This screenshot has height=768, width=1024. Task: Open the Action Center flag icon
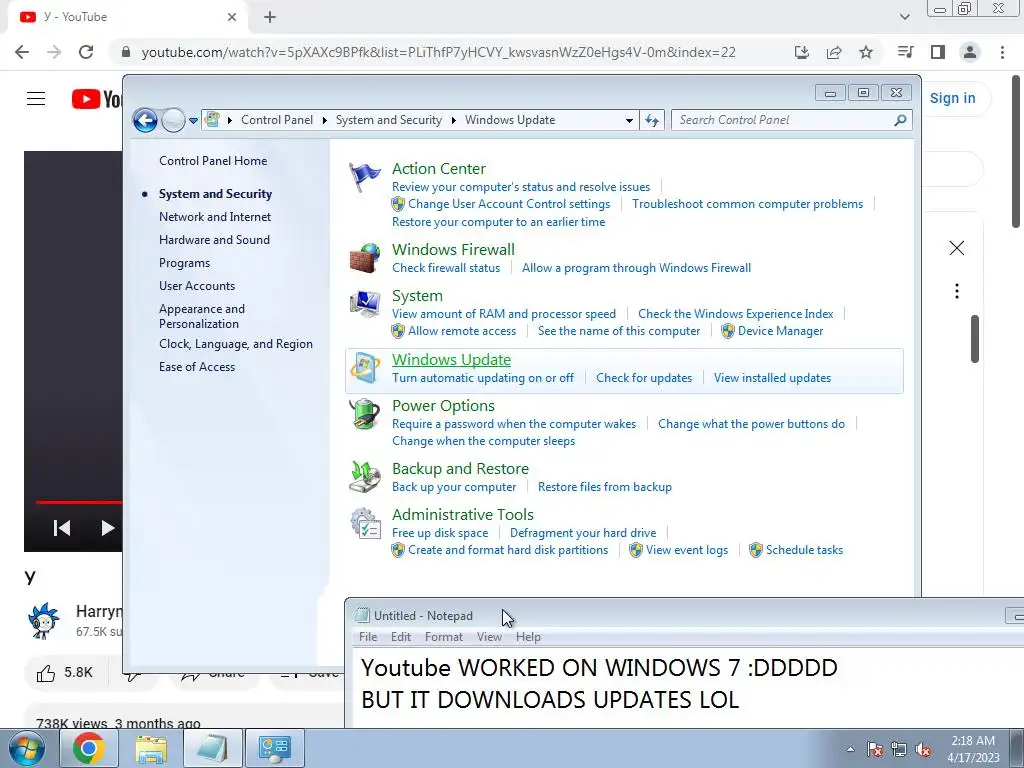coord(364,177)
